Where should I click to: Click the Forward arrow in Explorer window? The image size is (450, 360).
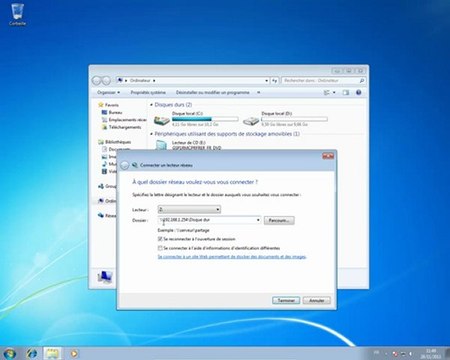(106, 80)
